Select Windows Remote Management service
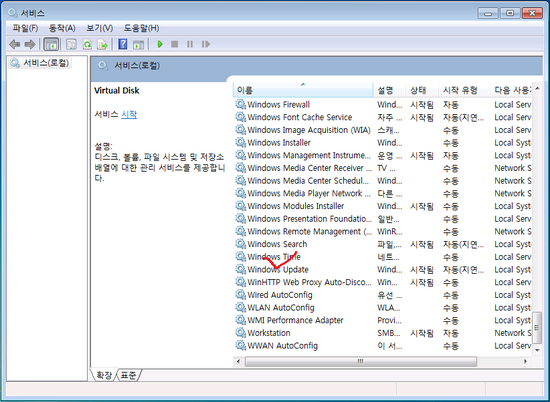This screenshot has width=550, height=402. pos(309,231)
